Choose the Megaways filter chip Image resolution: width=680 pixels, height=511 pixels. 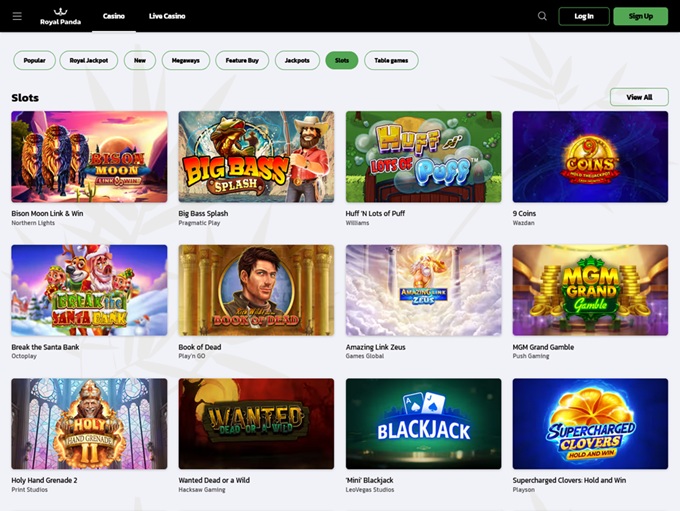pyautogui.click(x=186, y=60)
